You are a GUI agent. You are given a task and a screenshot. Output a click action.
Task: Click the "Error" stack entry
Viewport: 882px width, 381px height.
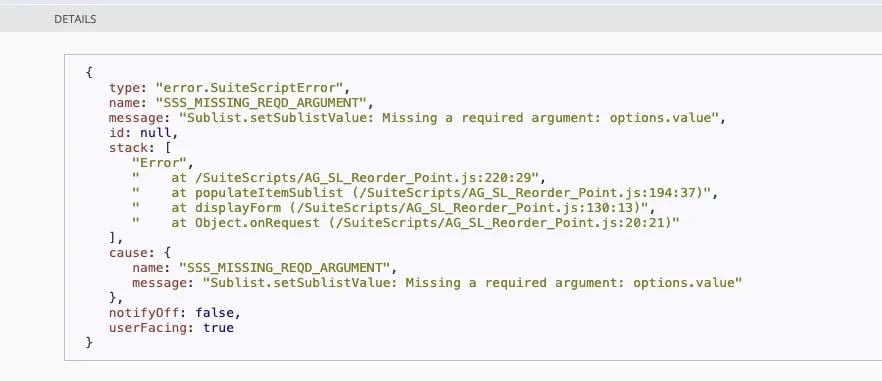click(163, 163)
